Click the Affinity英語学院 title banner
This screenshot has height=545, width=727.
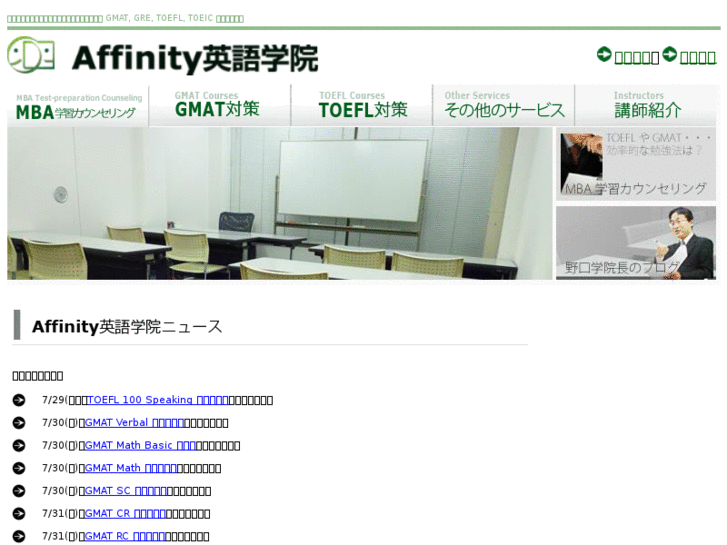click(195, 58)
